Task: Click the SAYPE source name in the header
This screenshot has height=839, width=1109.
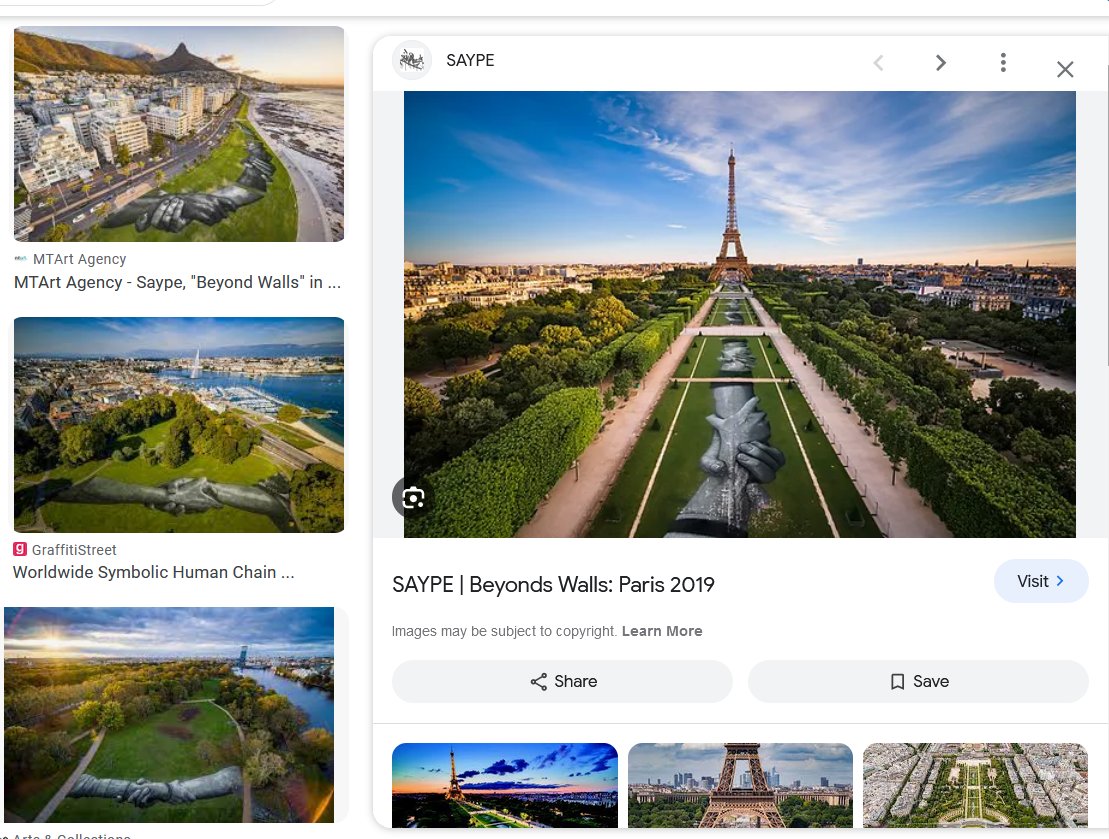Action: click(470, 61)
